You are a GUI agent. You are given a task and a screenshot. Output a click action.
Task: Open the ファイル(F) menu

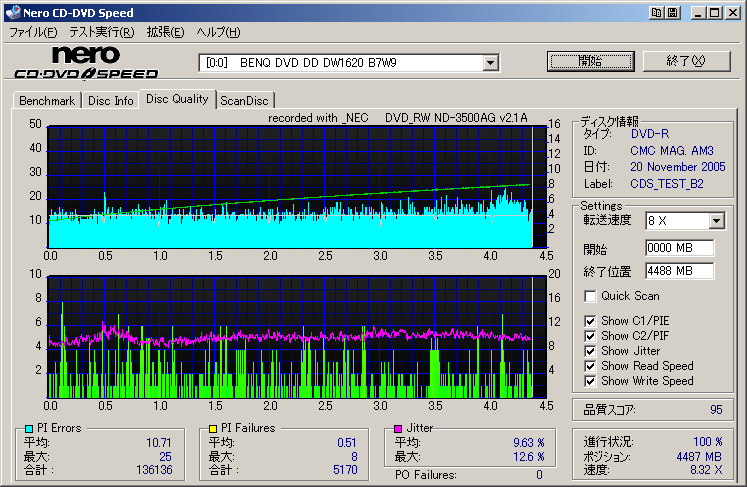33,32
